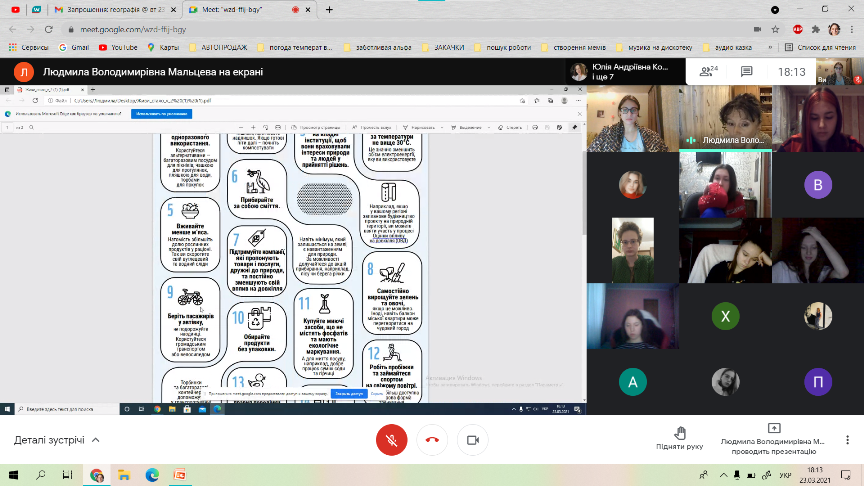Go back in browser history

pyautogui.click(x=13, y=29)
